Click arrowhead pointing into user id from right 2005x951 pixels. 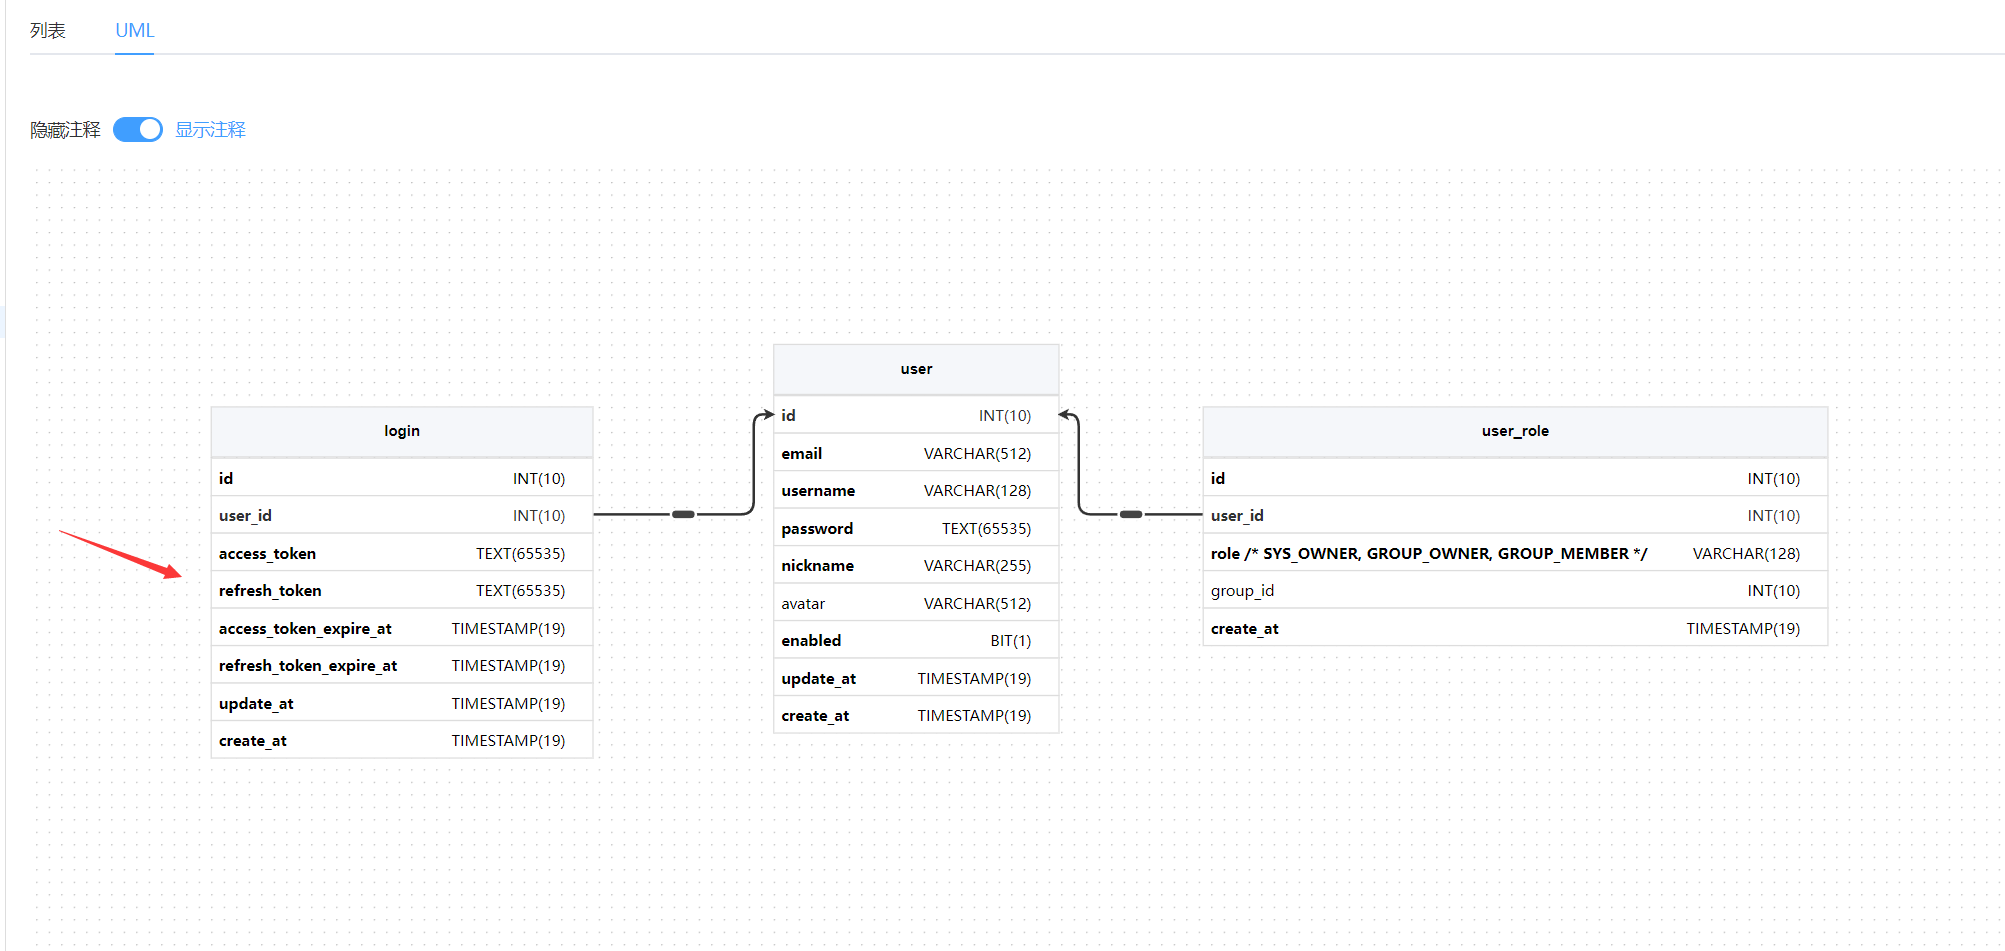pos(1066,415)
